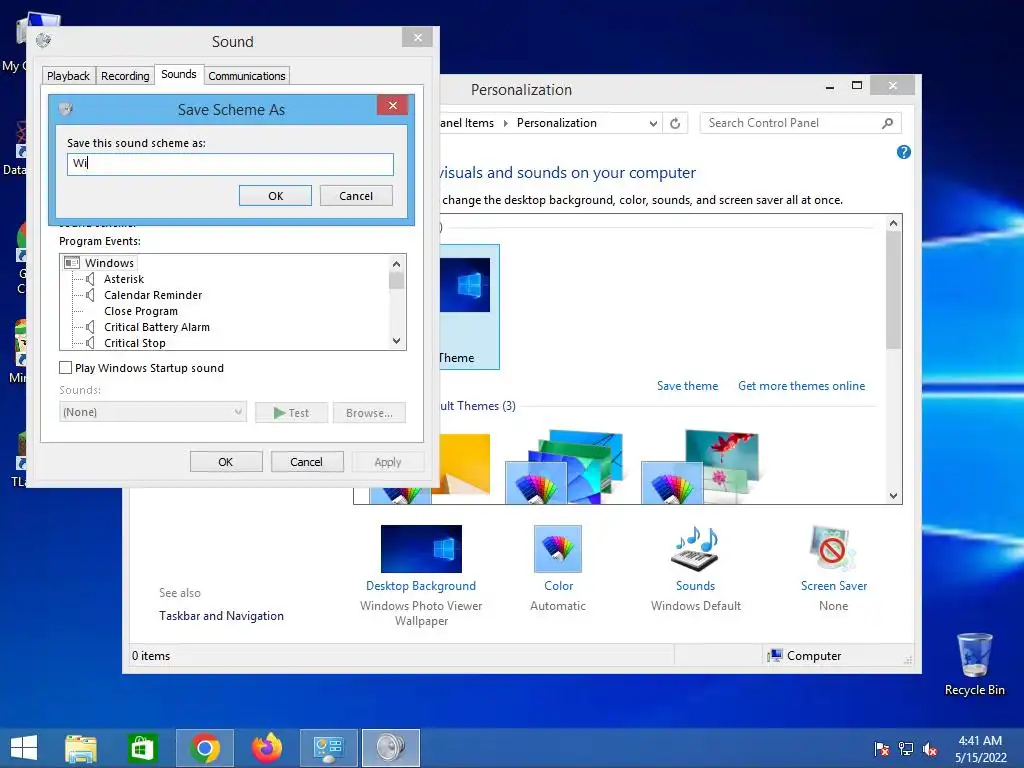Click the Action Center flag tray icon
Viewport: 1024px width, 768px height.
click(x=882, y=749)
